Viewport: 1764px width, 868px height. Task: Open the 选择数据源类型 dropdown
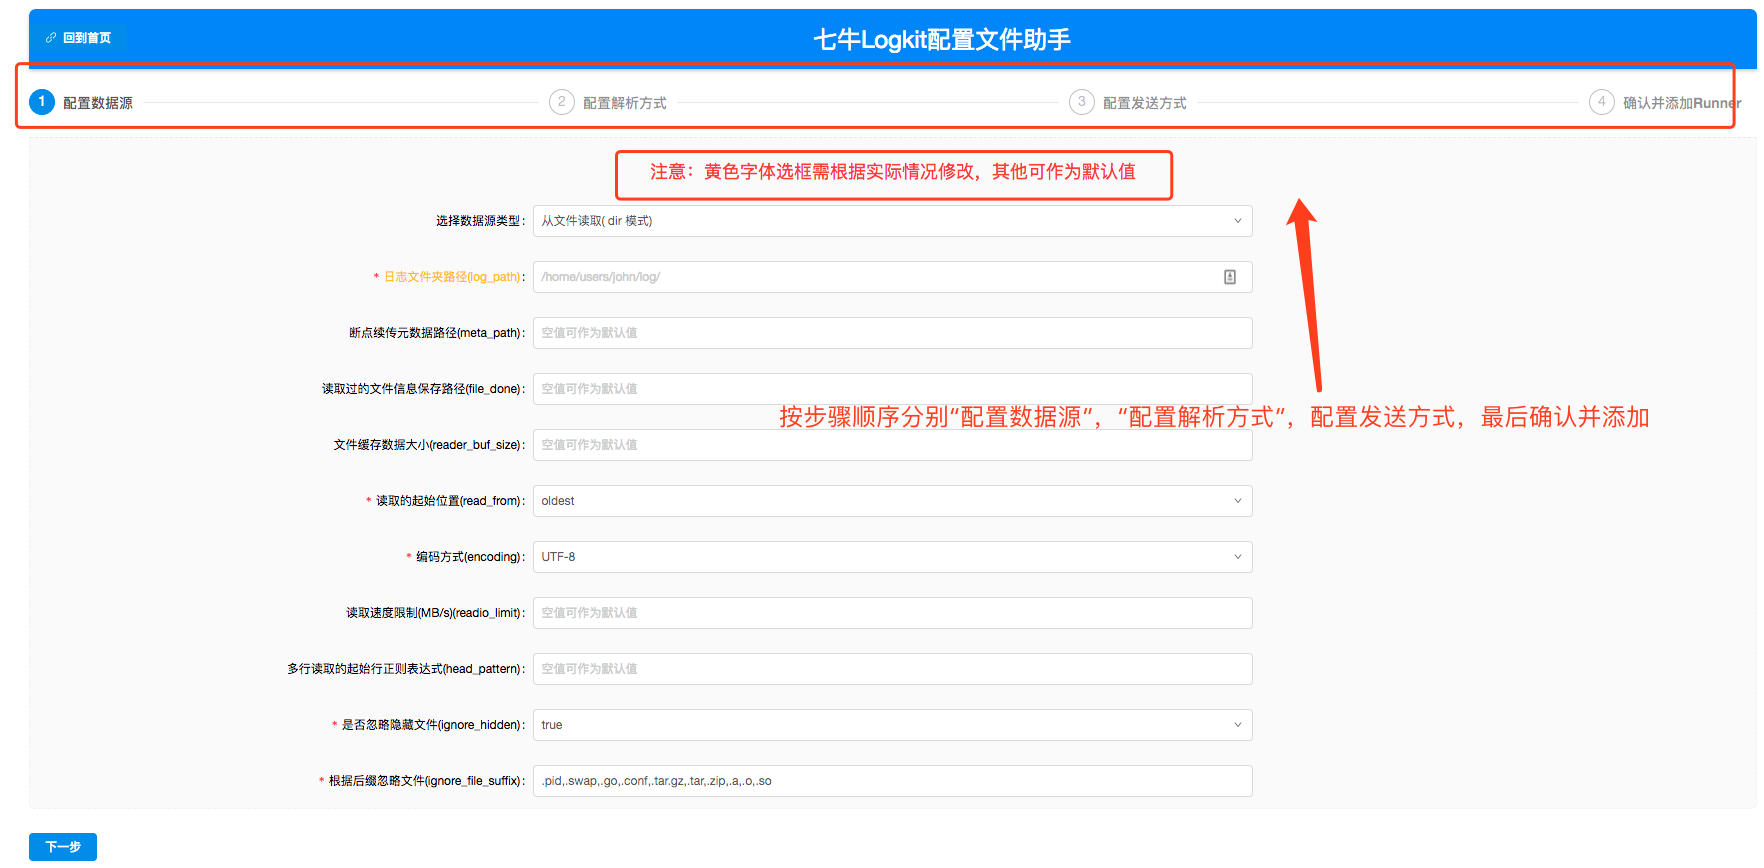(892, 221)
